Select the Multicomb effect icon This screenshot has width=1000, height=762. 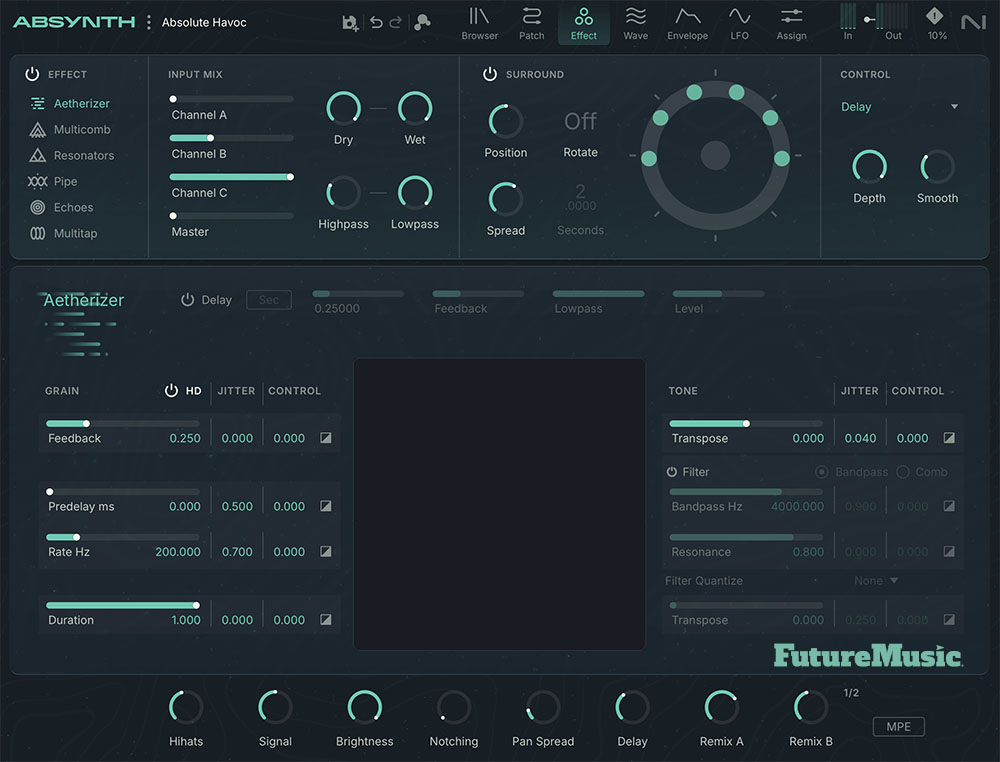[38, 129]
